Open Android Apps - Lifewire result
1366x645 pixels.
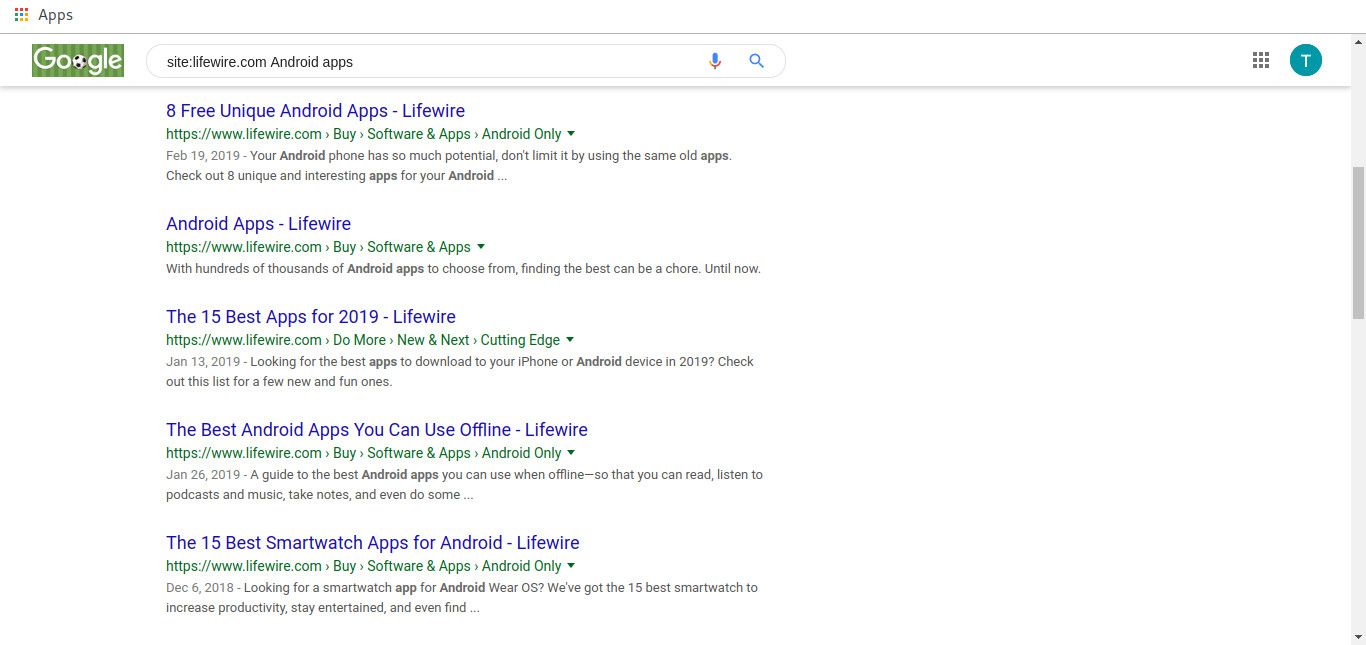(258, 224)
